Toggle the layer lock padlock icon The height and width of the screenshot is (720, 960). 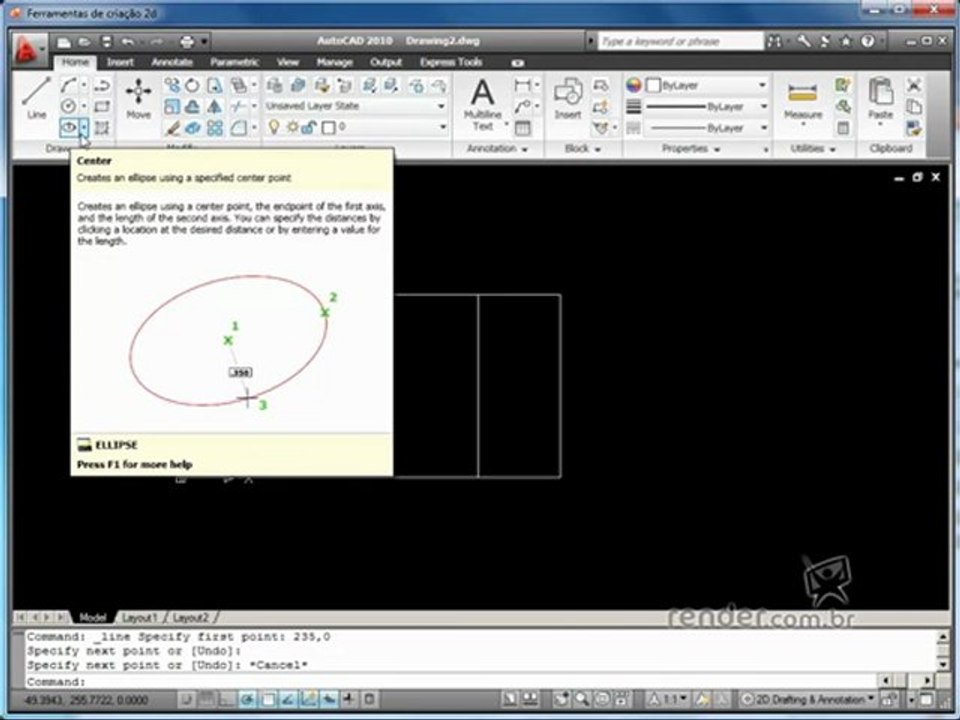tap(309, 127)
